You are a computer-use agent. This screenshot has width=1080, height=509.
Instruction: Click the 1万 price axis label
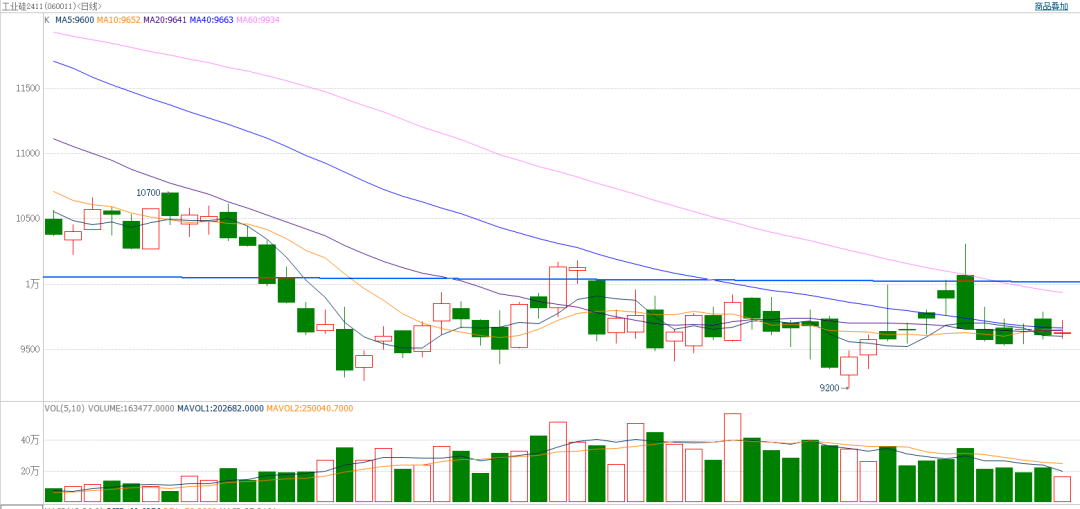point(34,284)
